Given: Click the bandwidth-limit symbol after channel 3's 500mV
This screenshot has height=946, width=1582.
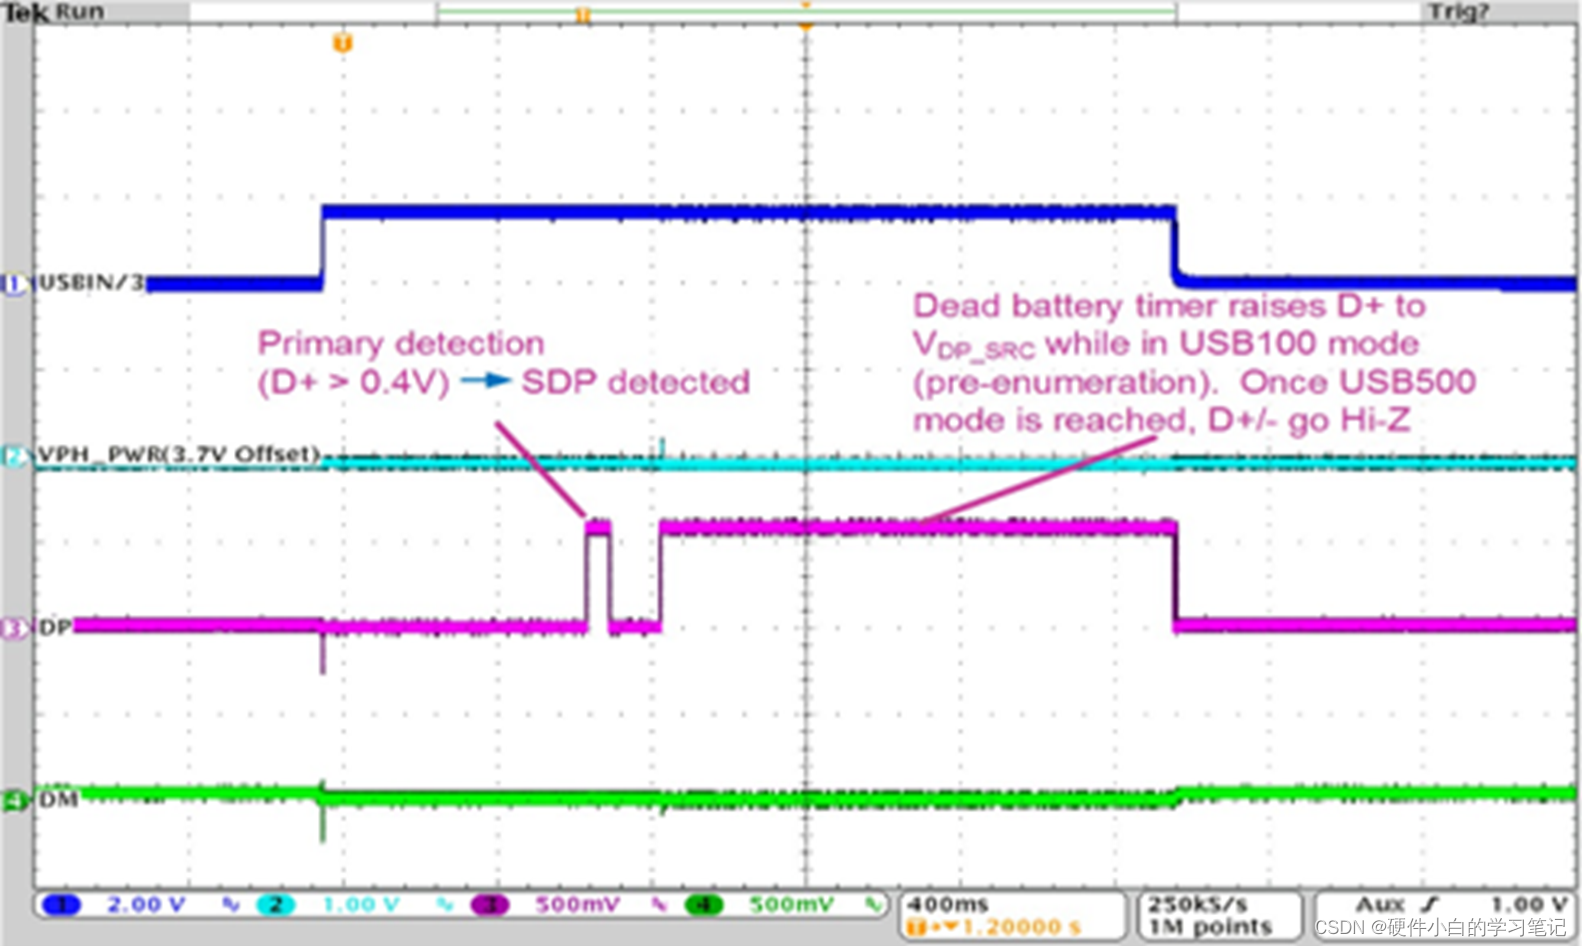Looking at the screenshot, I should click(659, 905).
